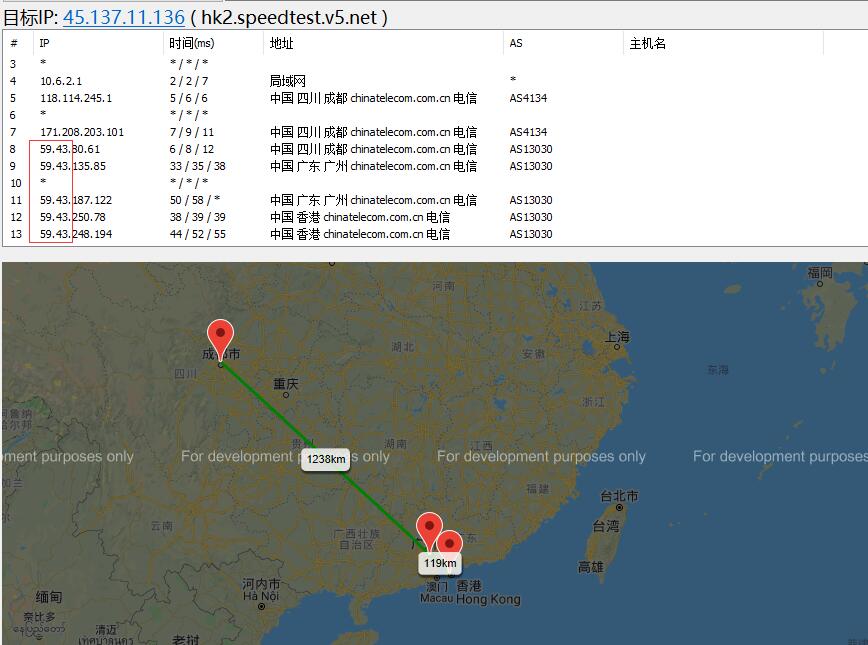The image size is (868, 645).
Task: Click the left red map pin above 119km
Action: [x=429, y=530]
